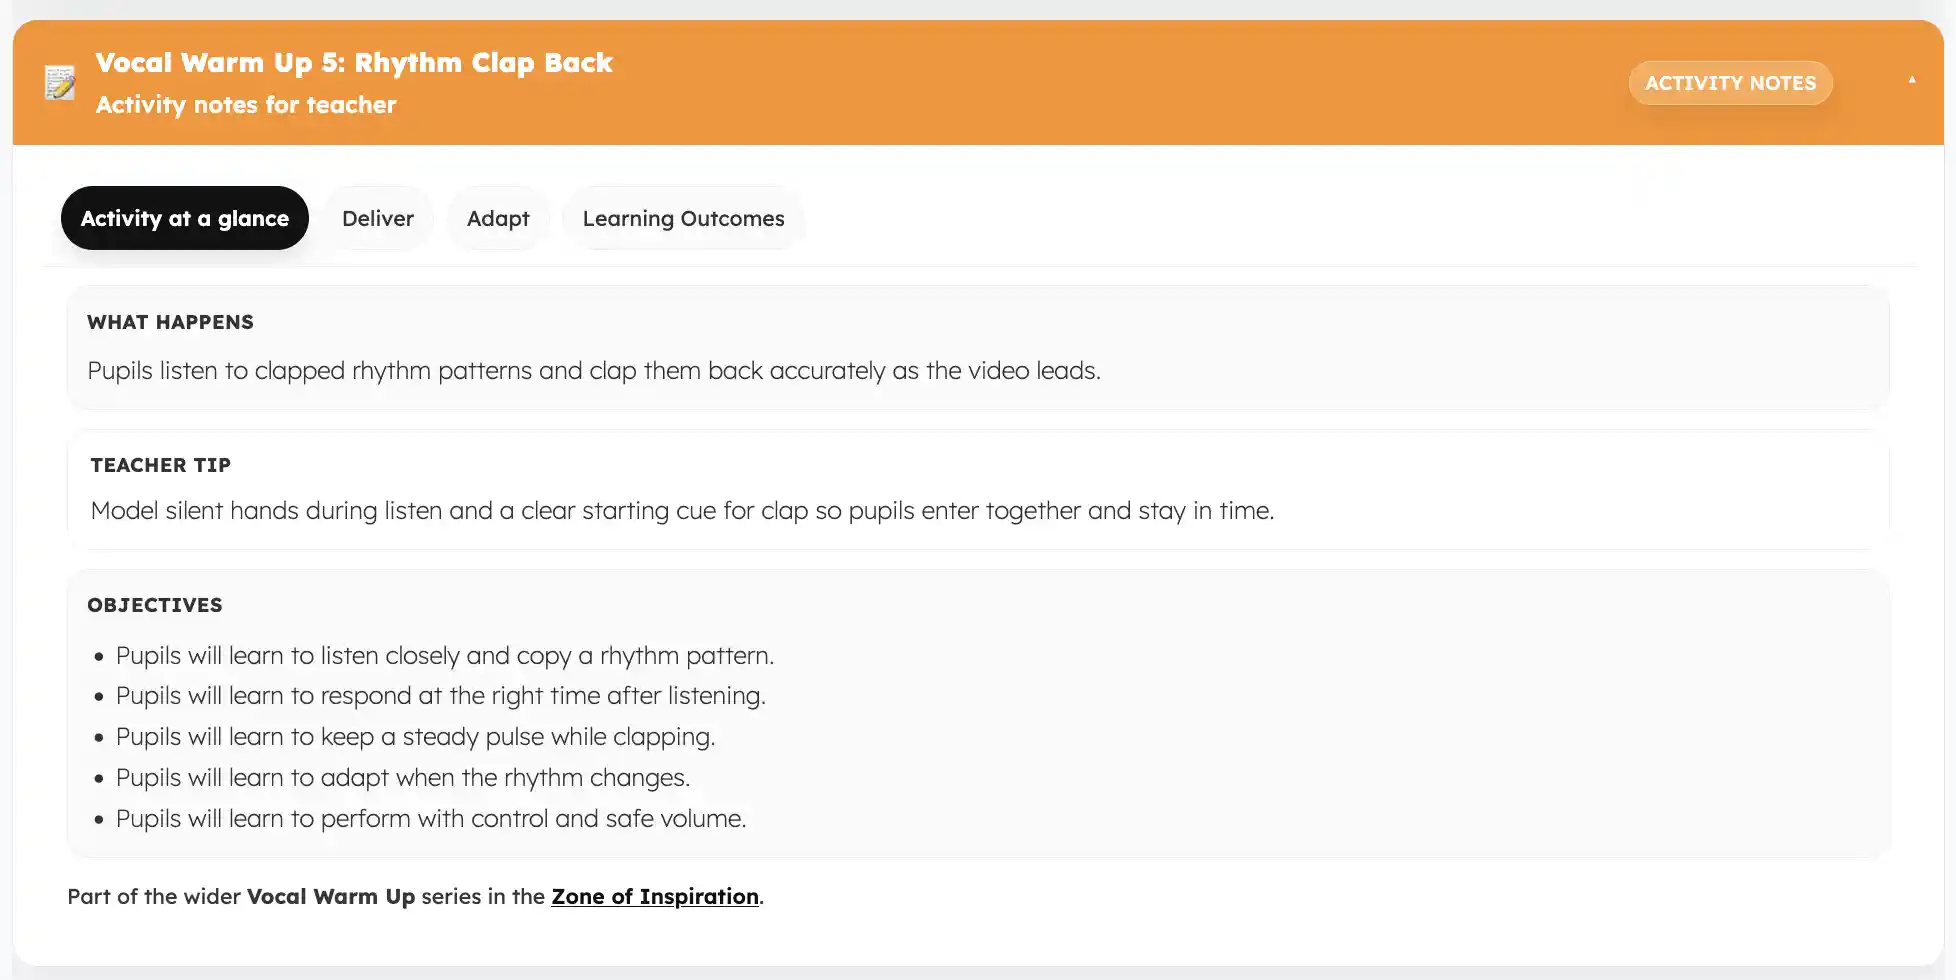Click the TEACHER TIP card
The image size is (1956, 980).
[x=682, y=488]
